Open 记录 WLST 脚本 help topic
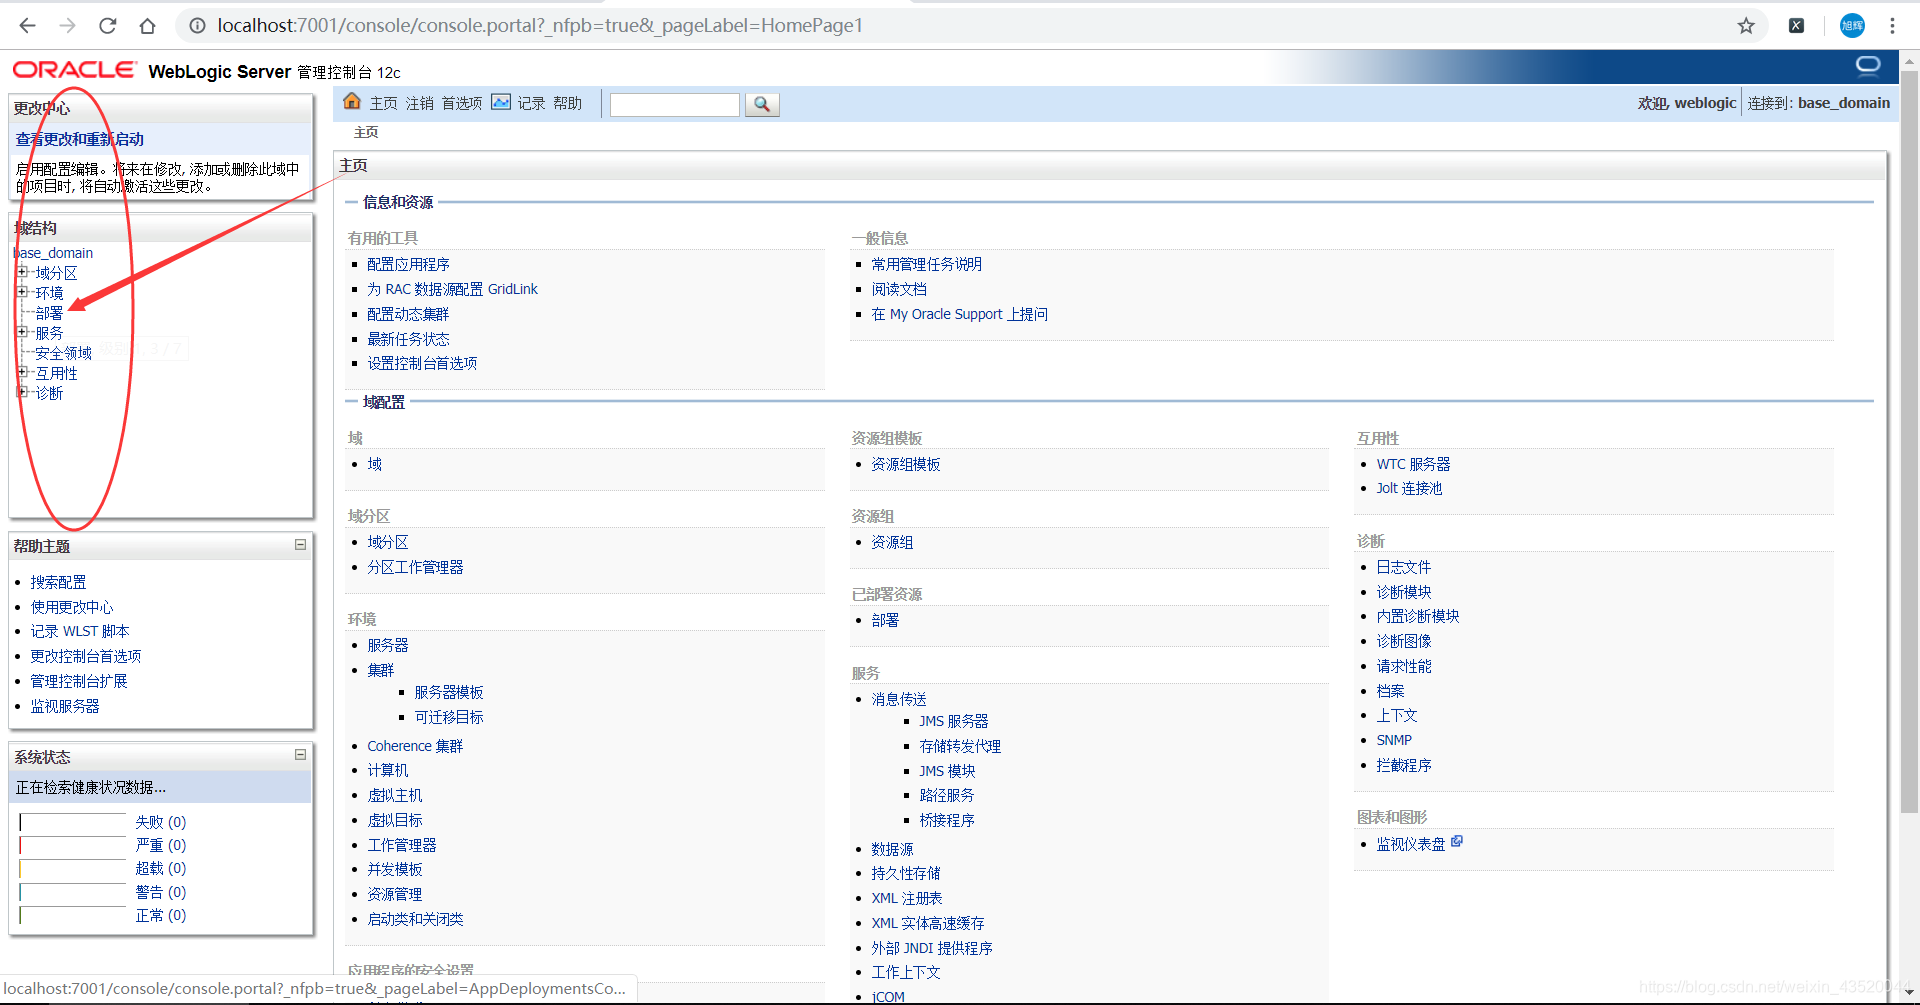The width and height of the screenshot is (1920, 1005). click(x=80, y=631)
